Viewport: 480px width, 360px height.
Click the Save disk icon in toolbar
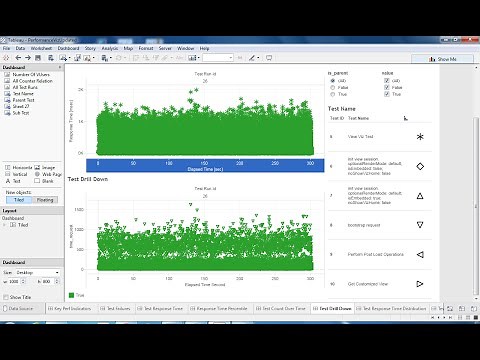38,58
